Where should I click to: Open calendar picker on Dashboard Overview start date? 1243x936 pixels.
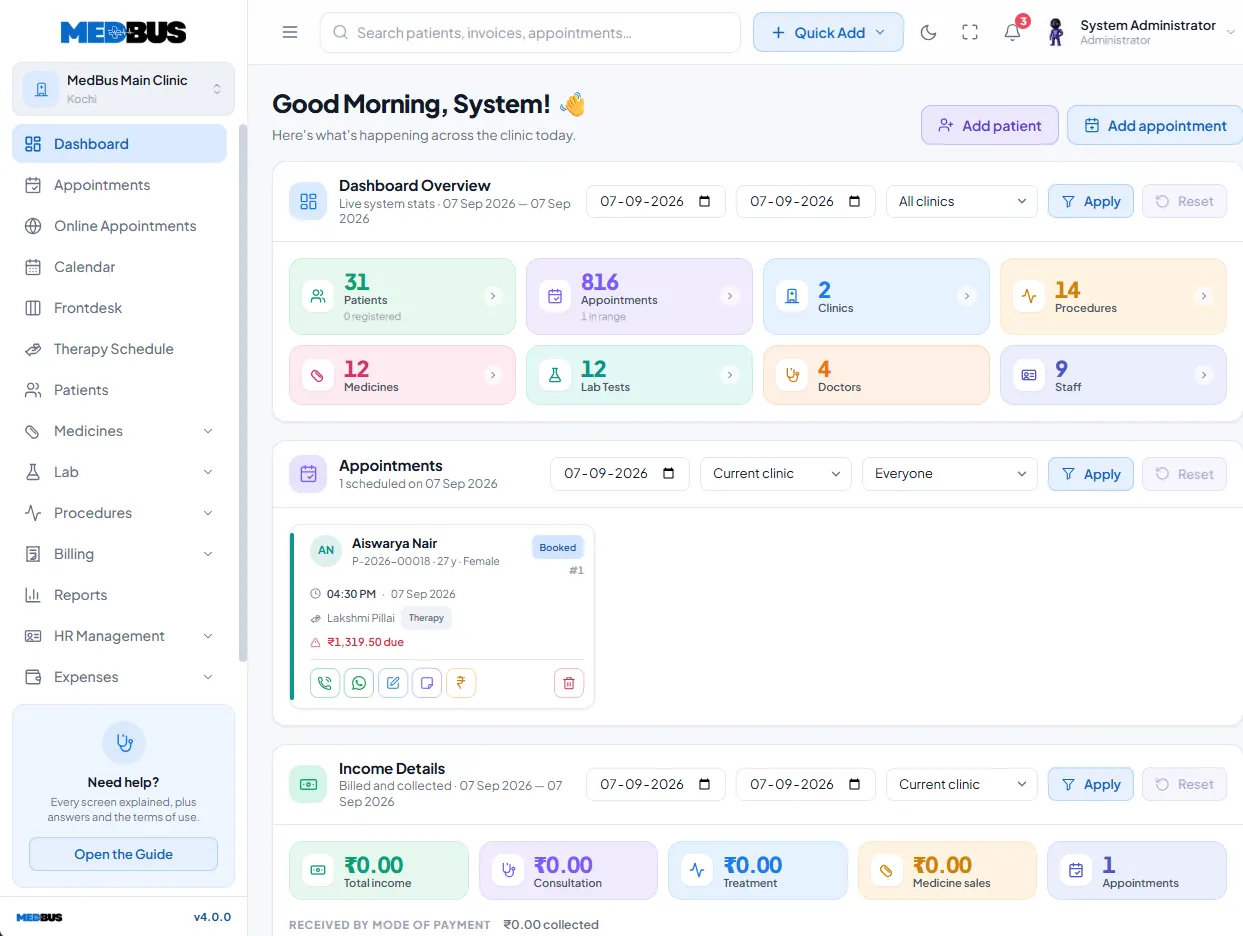[x=705, y=201]
